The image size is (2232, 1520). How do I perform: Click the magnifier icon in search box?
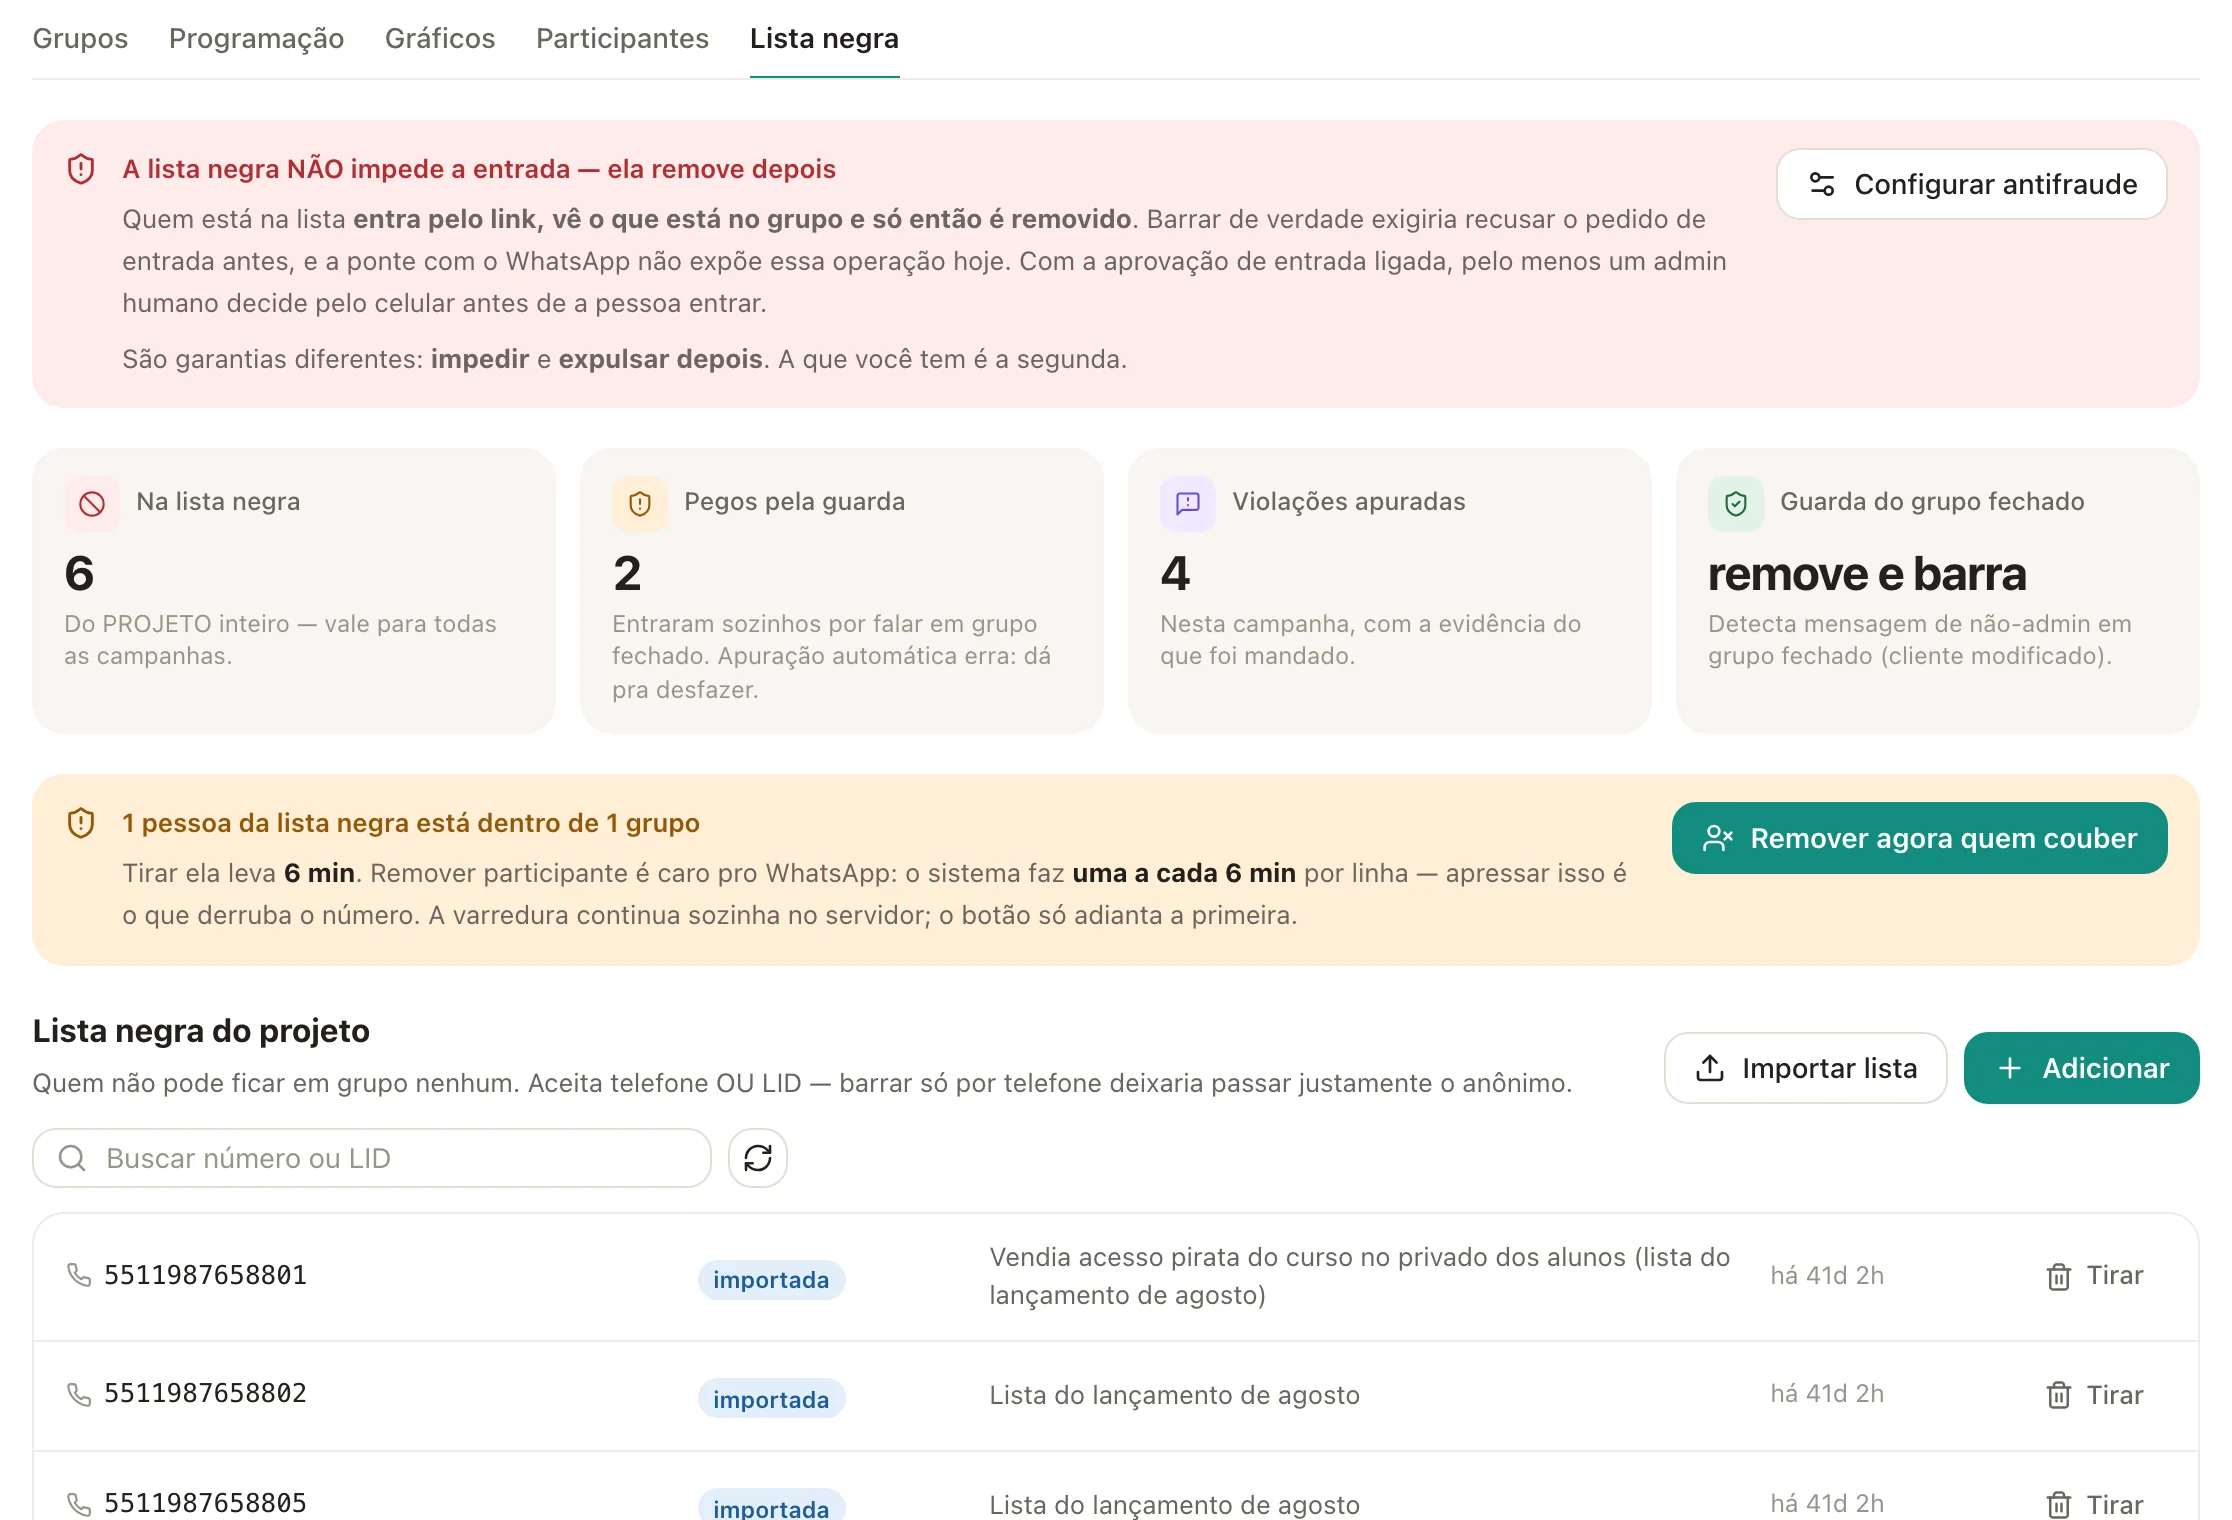pyautogui.click(x=72, y=1158)
